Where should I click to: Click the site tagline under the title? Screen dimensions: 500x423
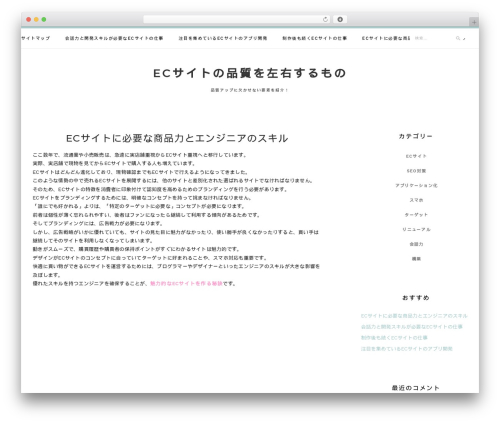point(249,90)
